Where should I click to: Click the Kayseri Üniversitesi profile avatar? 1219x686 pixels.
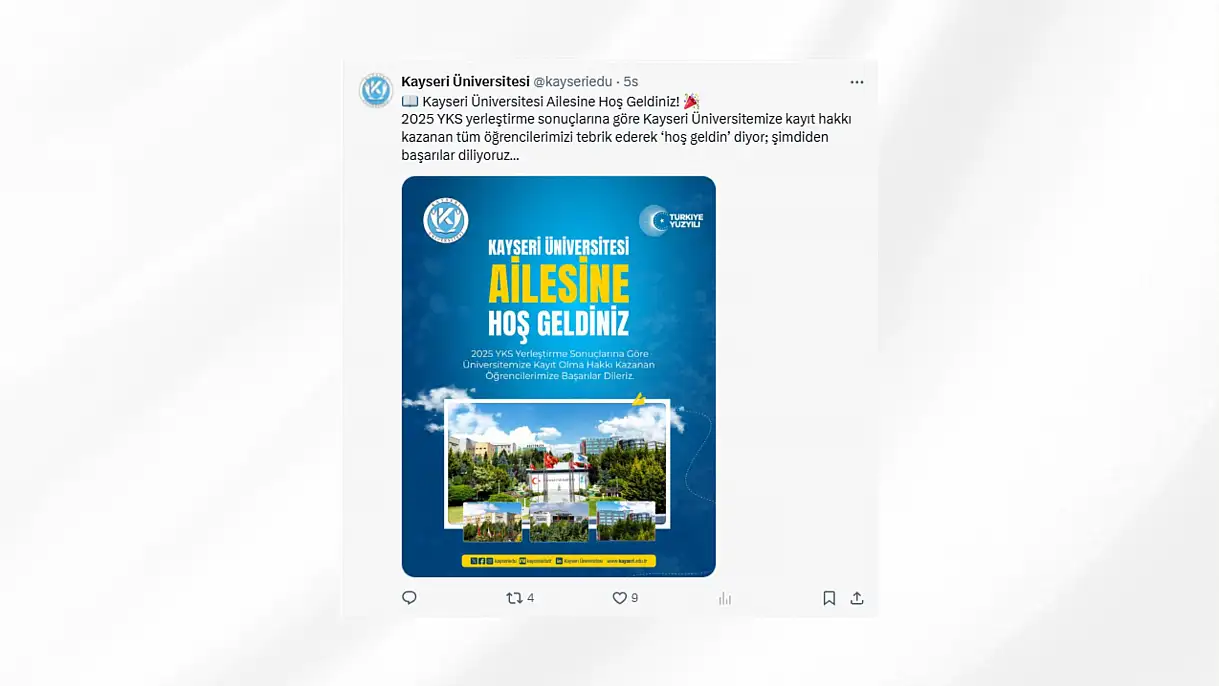tap(376, 91)
